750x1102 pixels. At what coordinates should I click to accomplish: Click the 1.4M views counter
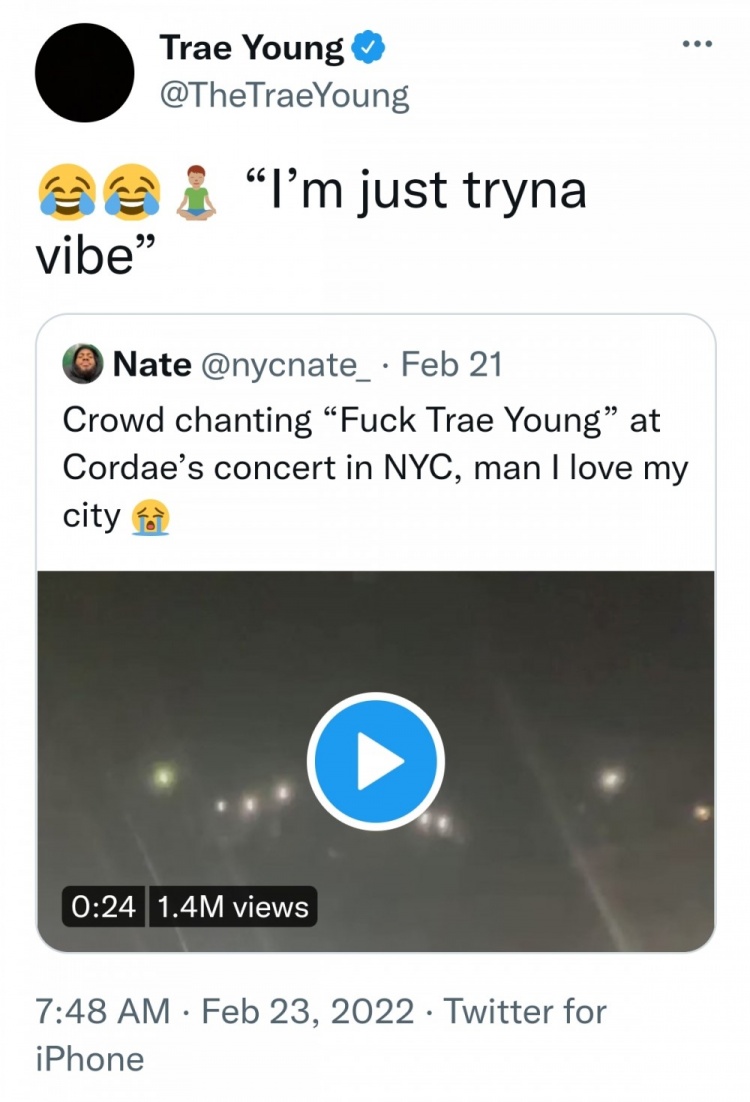233,907
